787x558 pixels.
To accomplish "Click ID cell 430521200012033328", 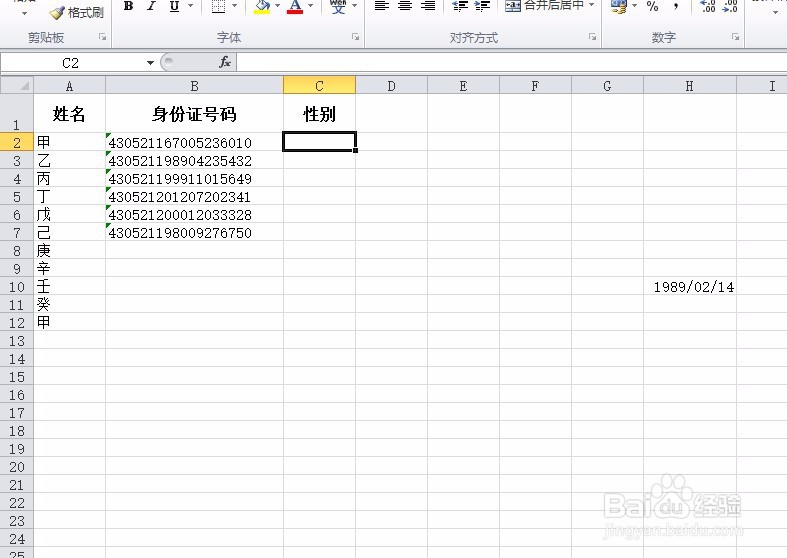I will pos(194,214).
